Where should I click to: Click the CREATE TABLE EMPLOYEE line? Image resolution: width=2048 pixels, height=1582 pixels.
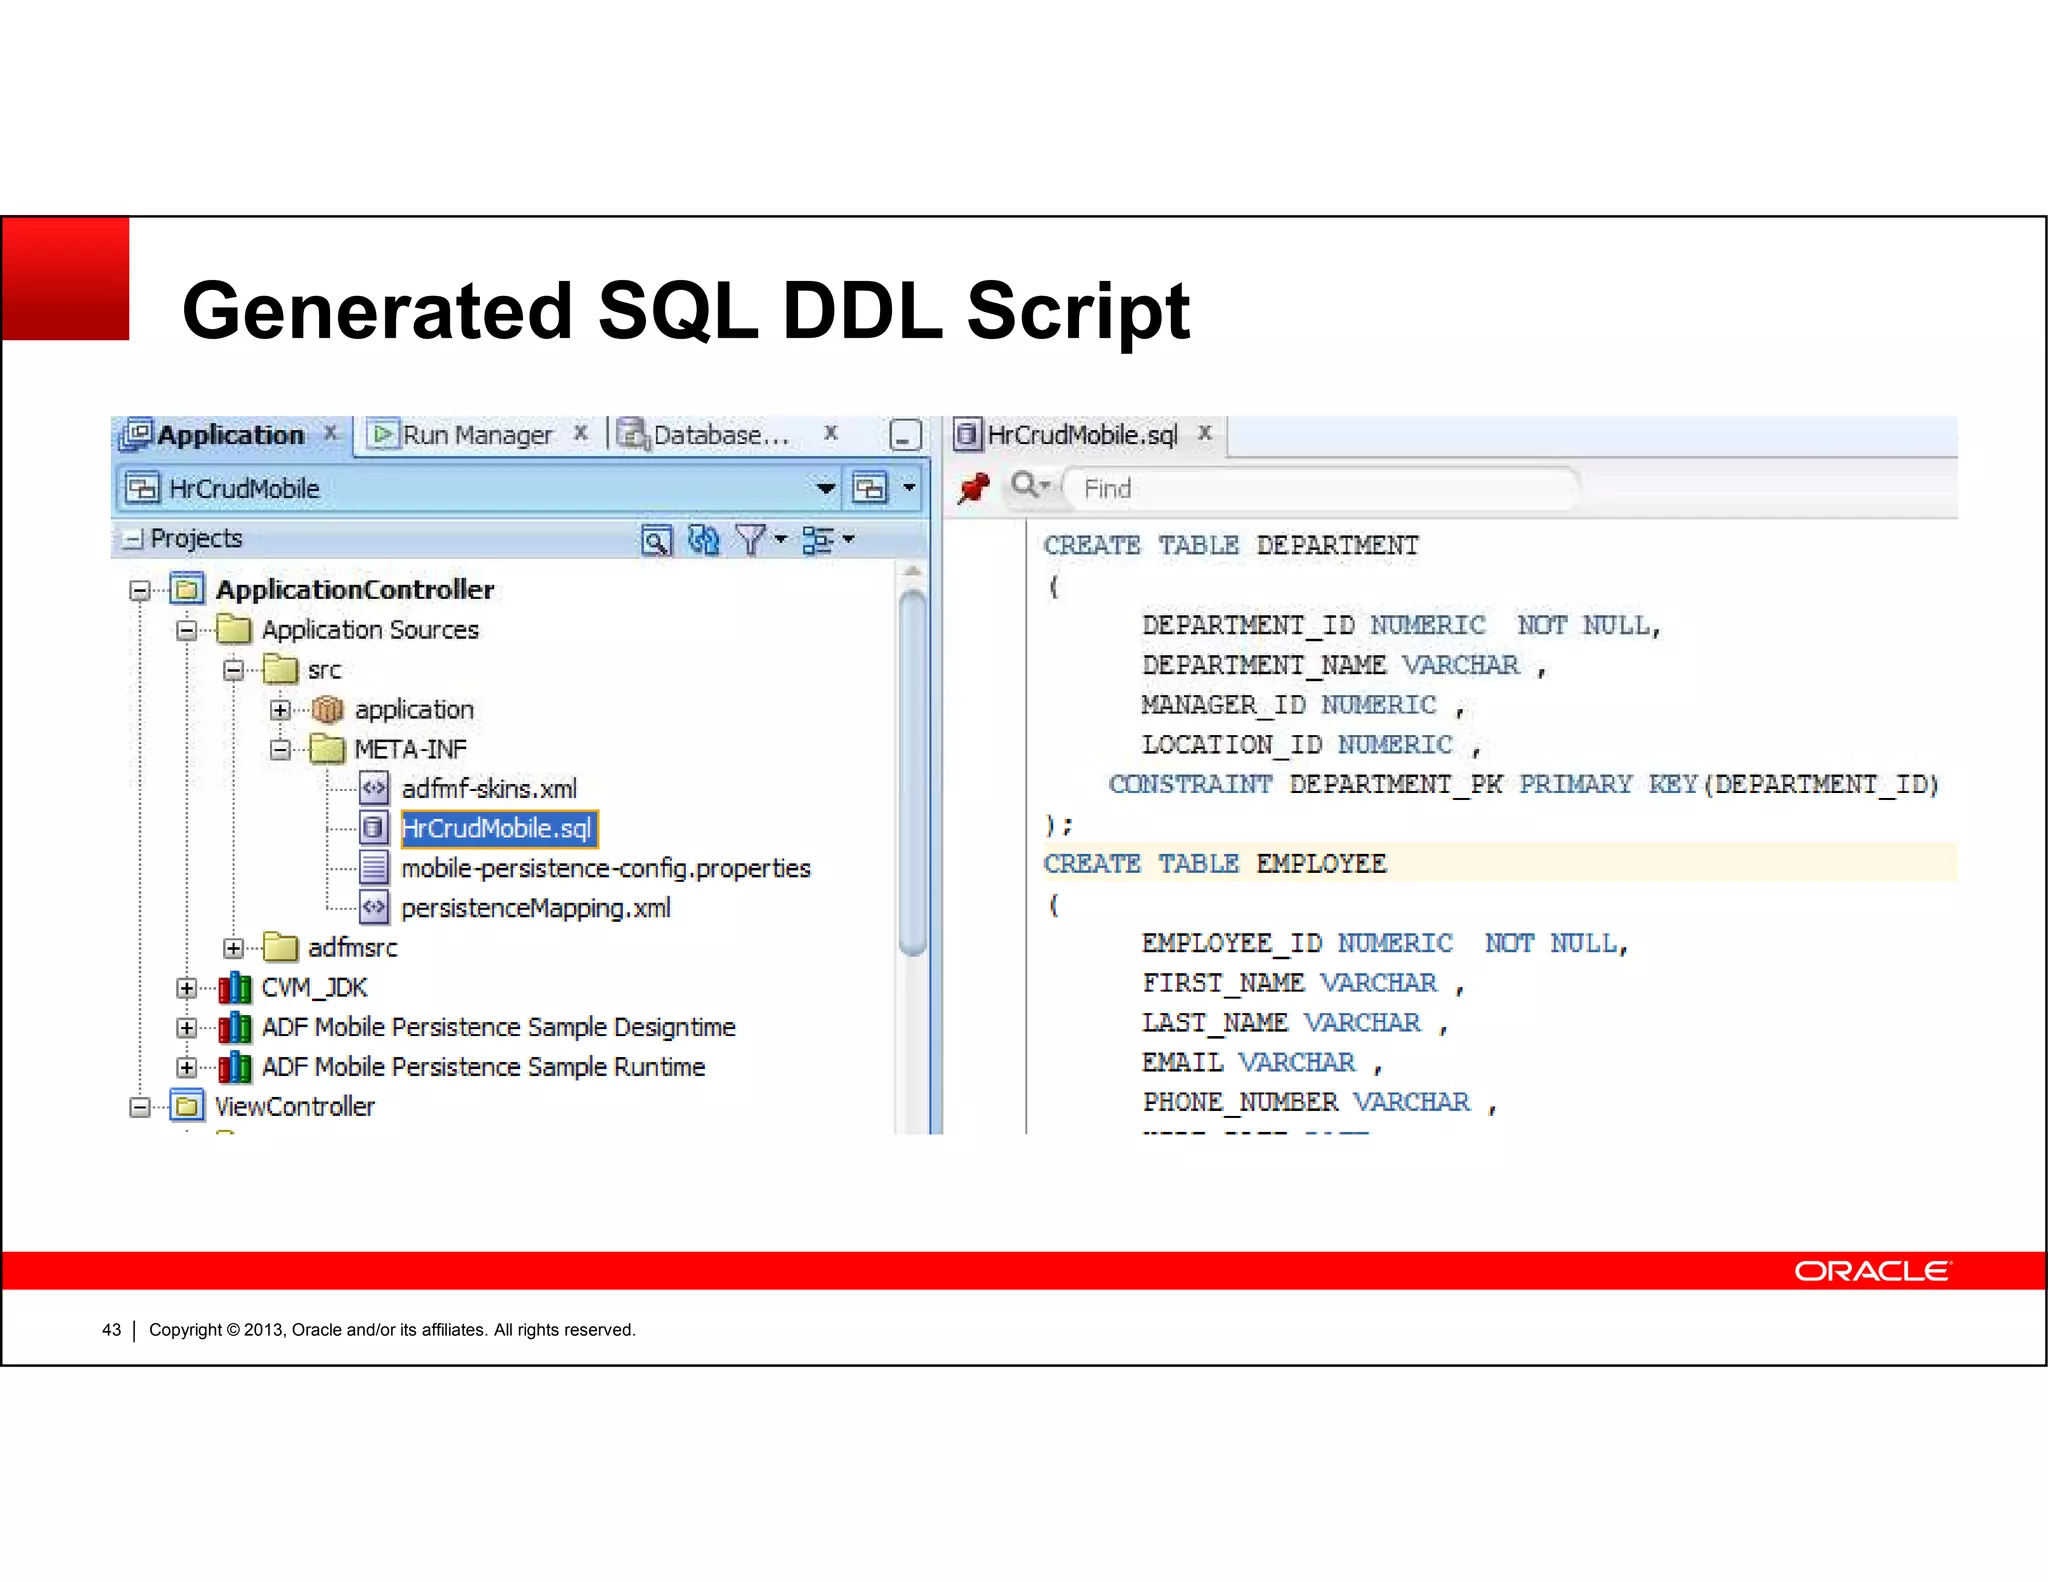coord(1215,864)
